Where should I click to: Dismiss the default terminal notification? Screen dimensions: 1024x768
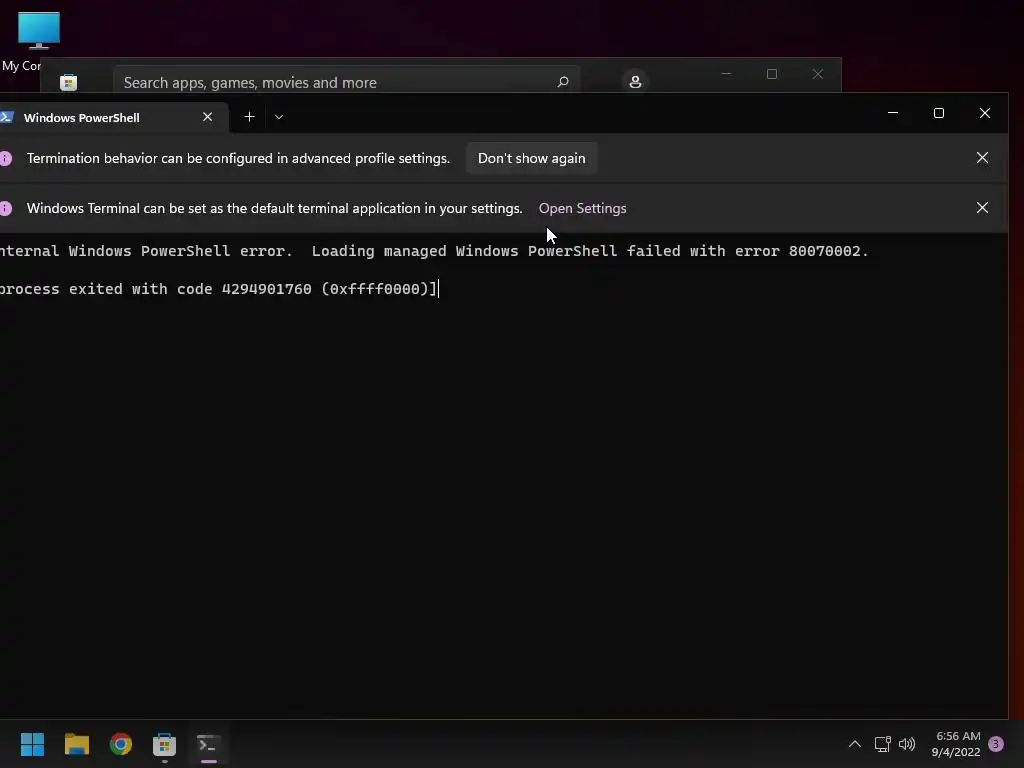[982, 208]
